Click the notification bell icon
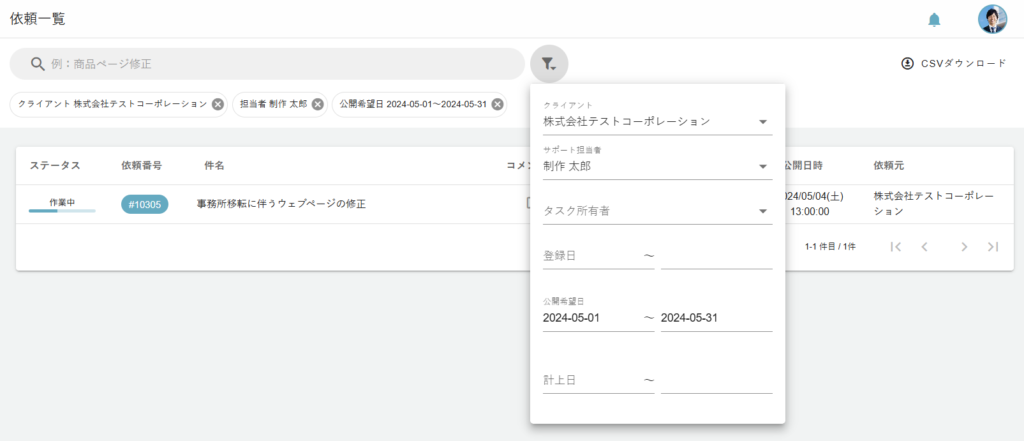1024x441 pixels. click(934, 19)
